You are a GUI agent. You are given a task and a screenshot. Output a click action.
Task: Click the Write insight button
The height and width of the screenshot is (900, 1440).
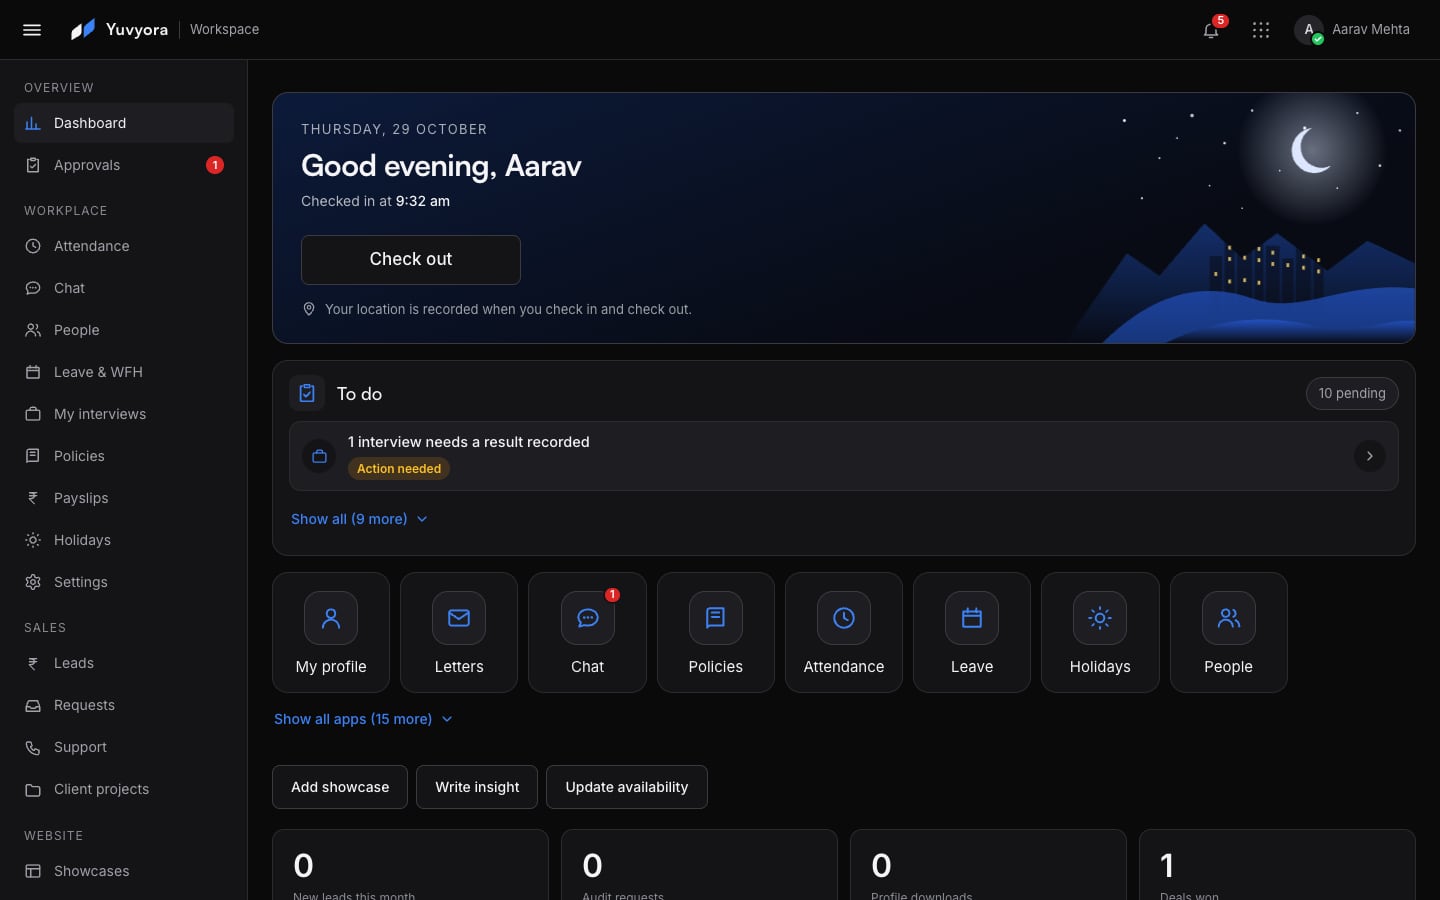coord(477,787)
